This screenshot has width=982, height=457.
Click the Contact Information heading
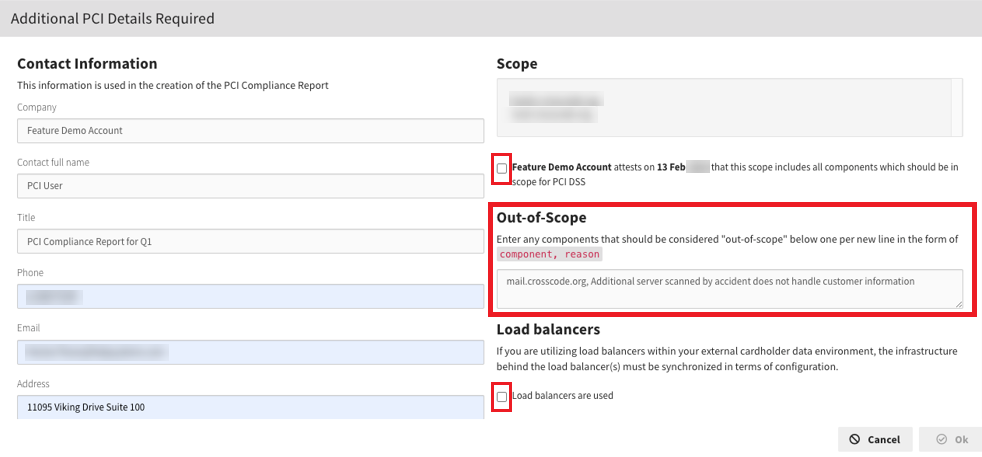pyautogui.click(x=87, y=64)
